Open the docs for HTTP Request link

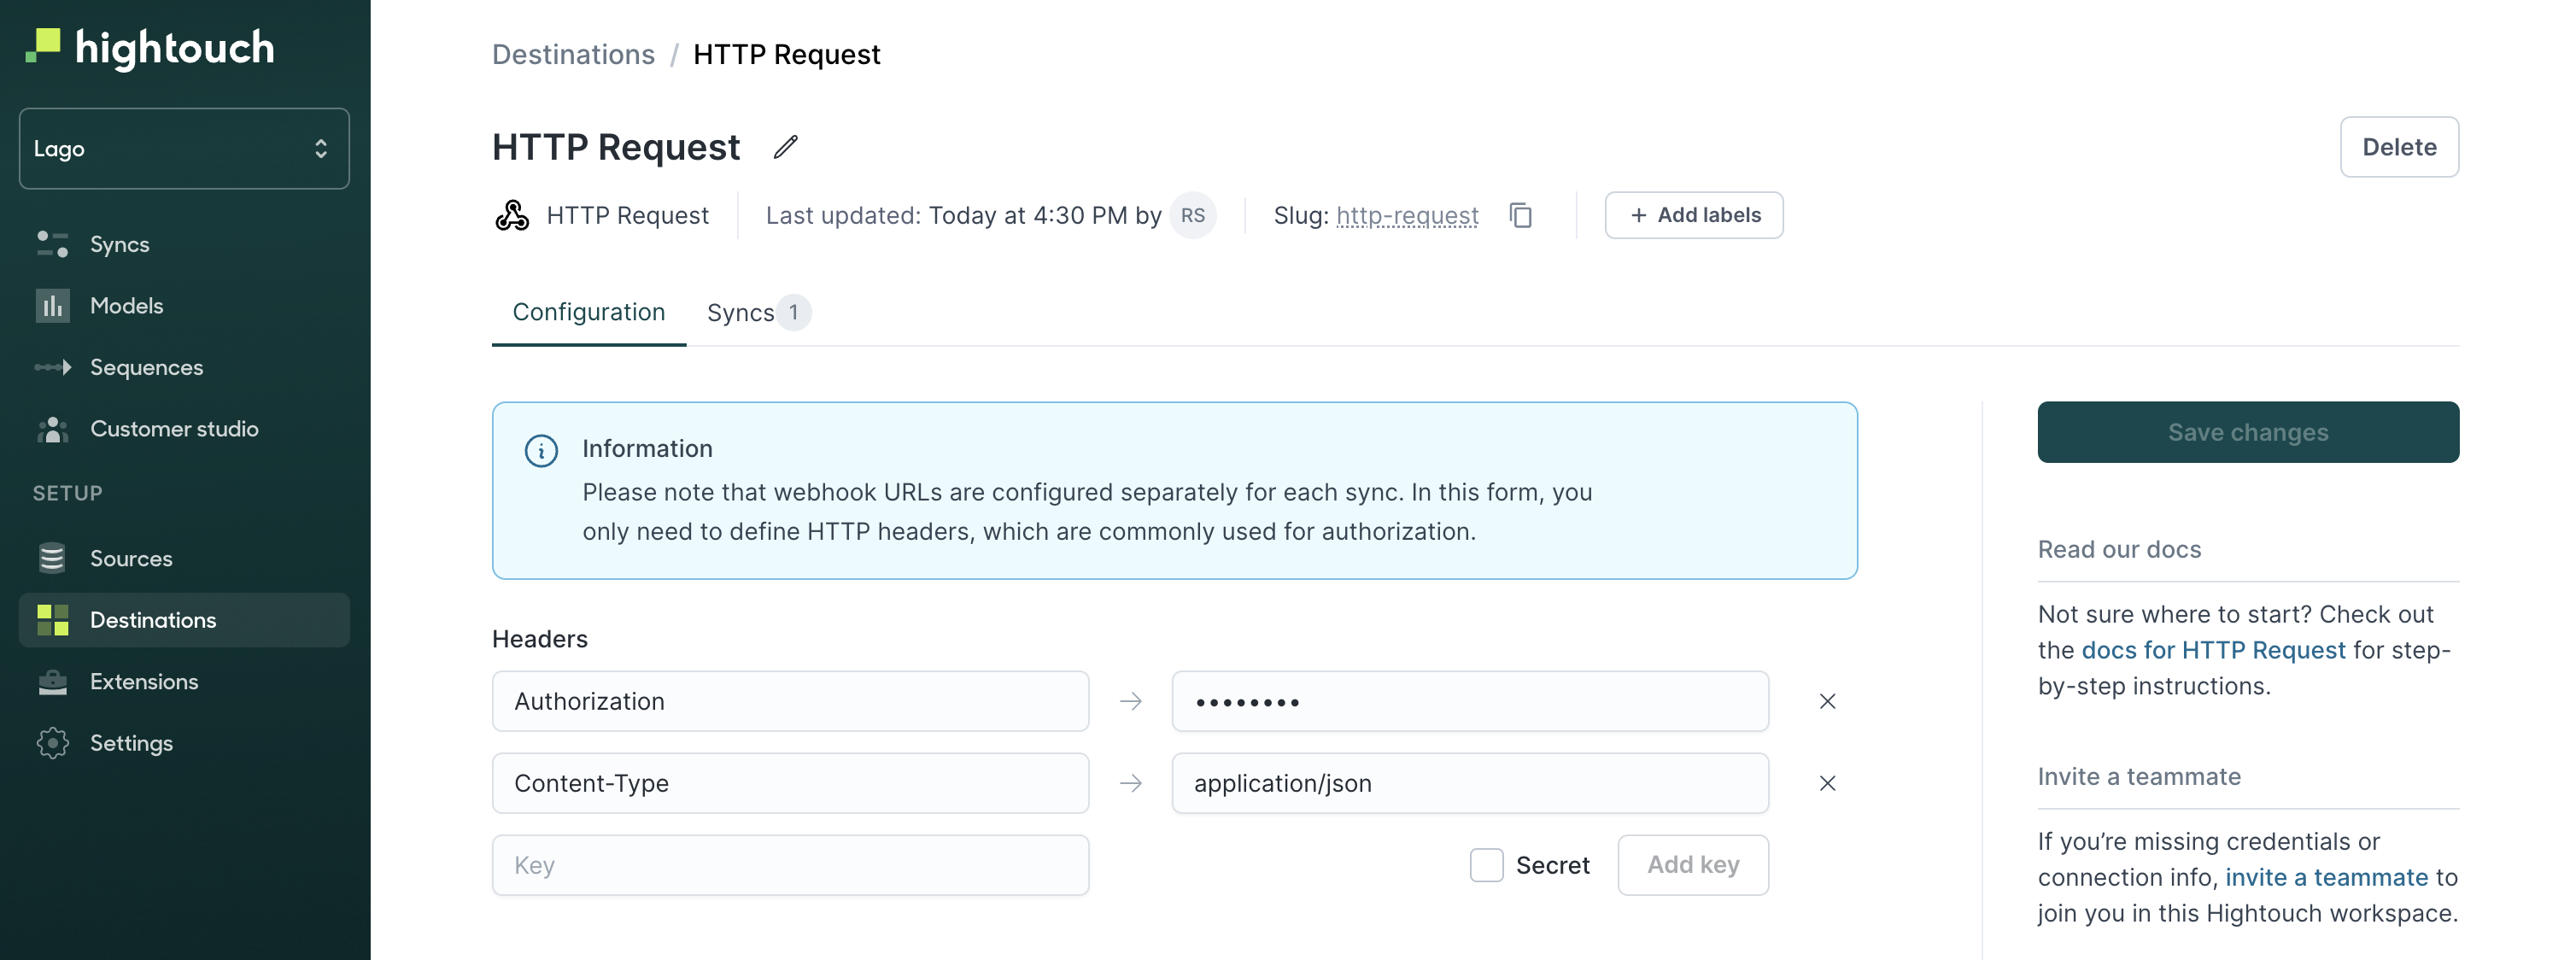pyautogui.click(x=2213, y=650)
